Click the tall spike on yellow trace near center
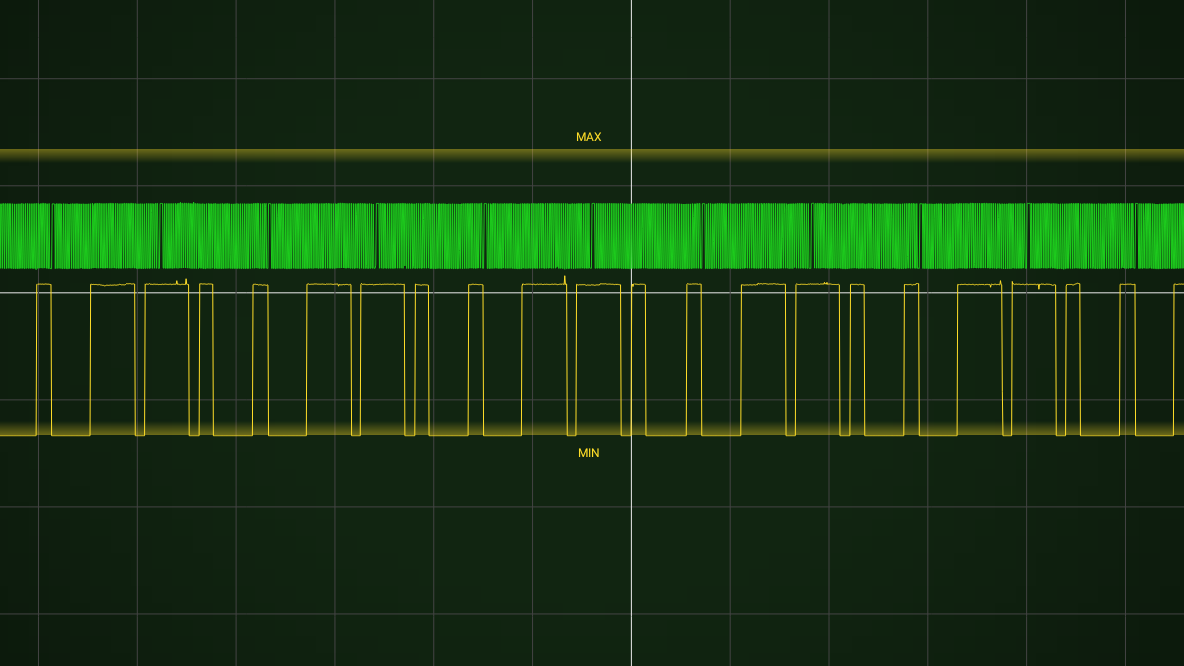 [565, 279]
